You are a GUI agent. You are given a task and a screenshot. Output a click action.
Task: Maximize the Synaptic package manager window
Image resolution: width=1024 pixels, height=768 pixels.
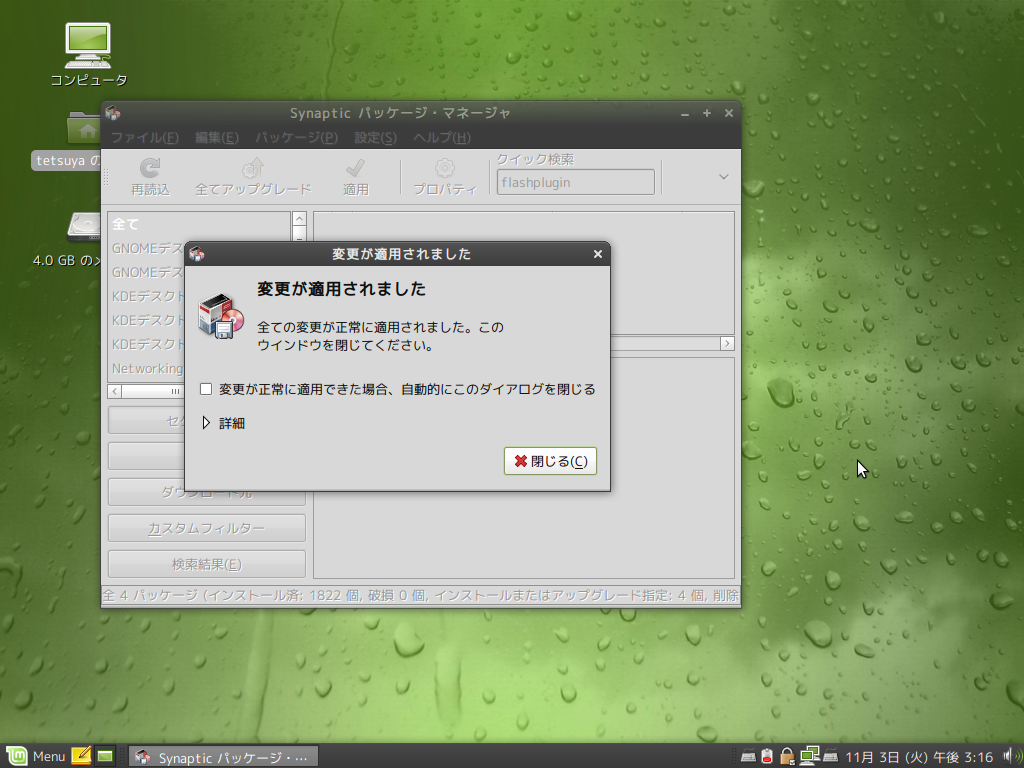click(707, 114)
